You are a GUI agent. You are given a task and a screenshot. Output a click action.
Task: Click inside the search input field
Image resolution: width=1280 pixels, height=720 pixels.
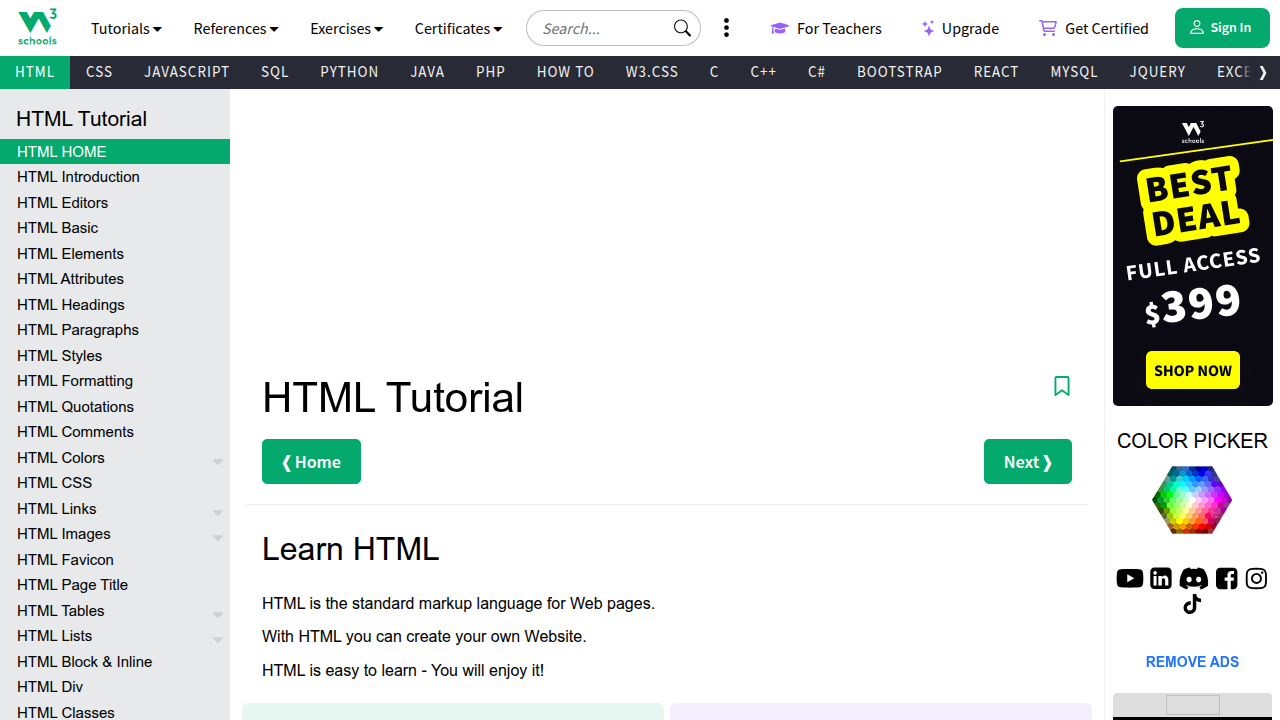pyautogui.click(x=600, y=28)
